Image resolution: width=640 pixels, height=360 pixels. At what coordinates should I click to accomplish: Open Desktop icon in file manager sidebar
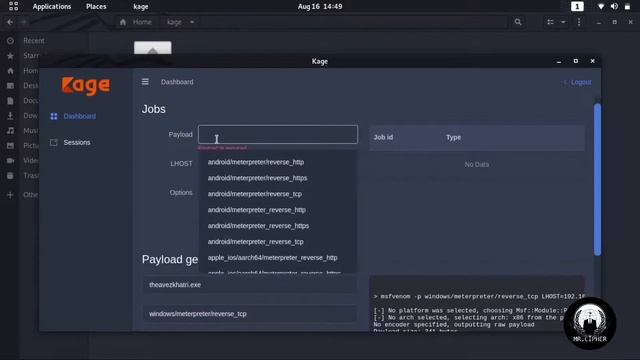[x=10, y=86]
